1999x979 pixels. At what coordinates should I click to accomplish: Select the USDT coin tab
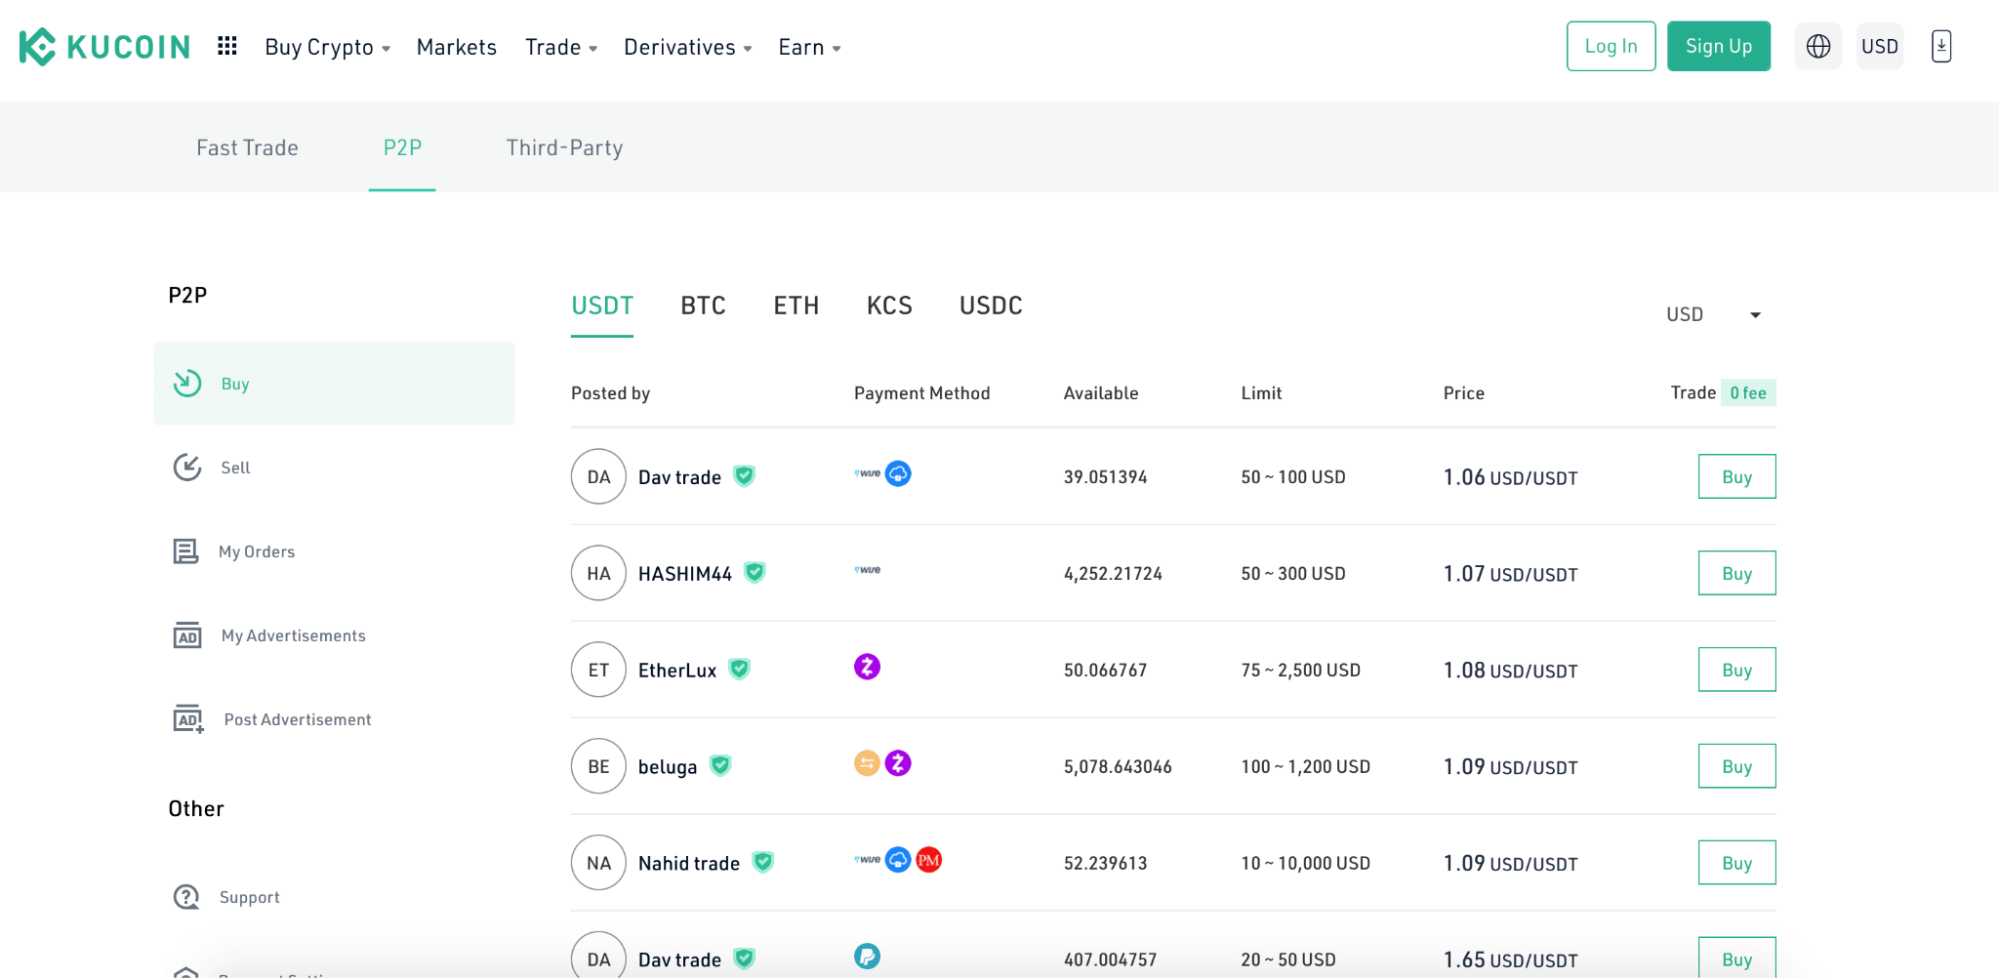[x=602, y=306]
